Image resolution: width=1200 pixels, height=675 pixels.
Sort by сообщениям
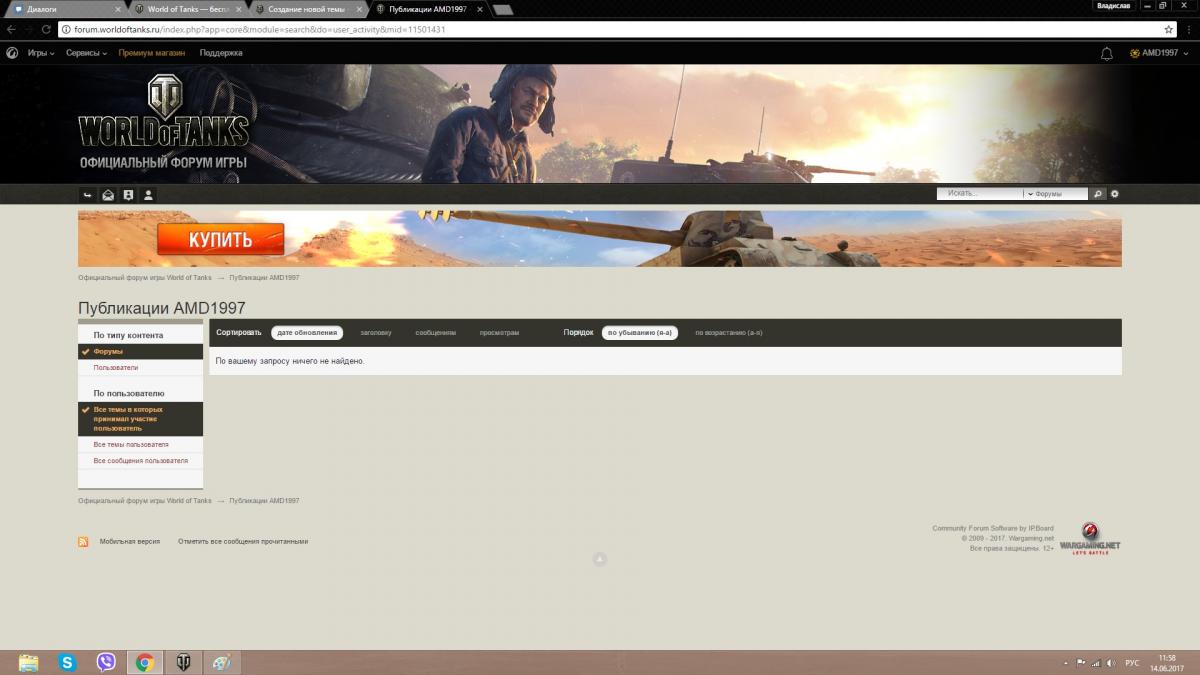(435, 333)
